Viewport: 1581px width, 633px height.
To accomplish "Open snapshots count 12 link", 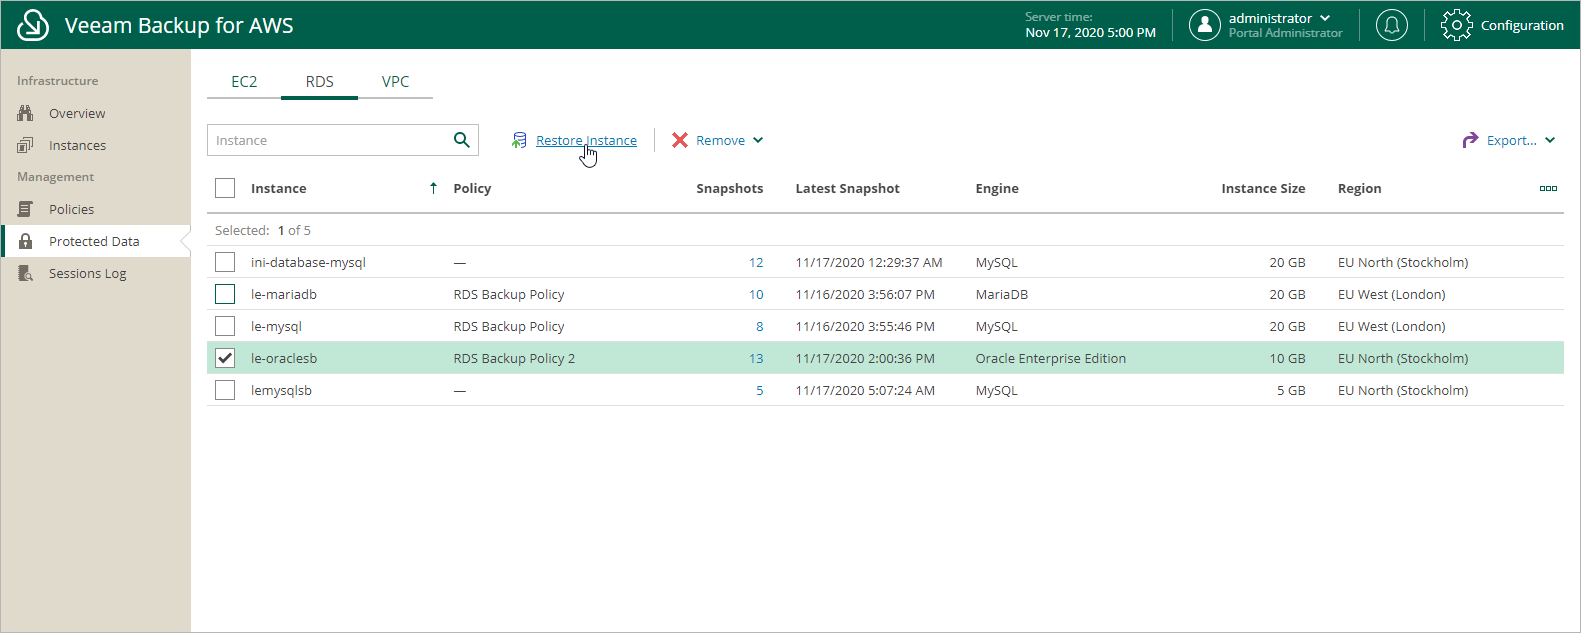I will (756, 263).
